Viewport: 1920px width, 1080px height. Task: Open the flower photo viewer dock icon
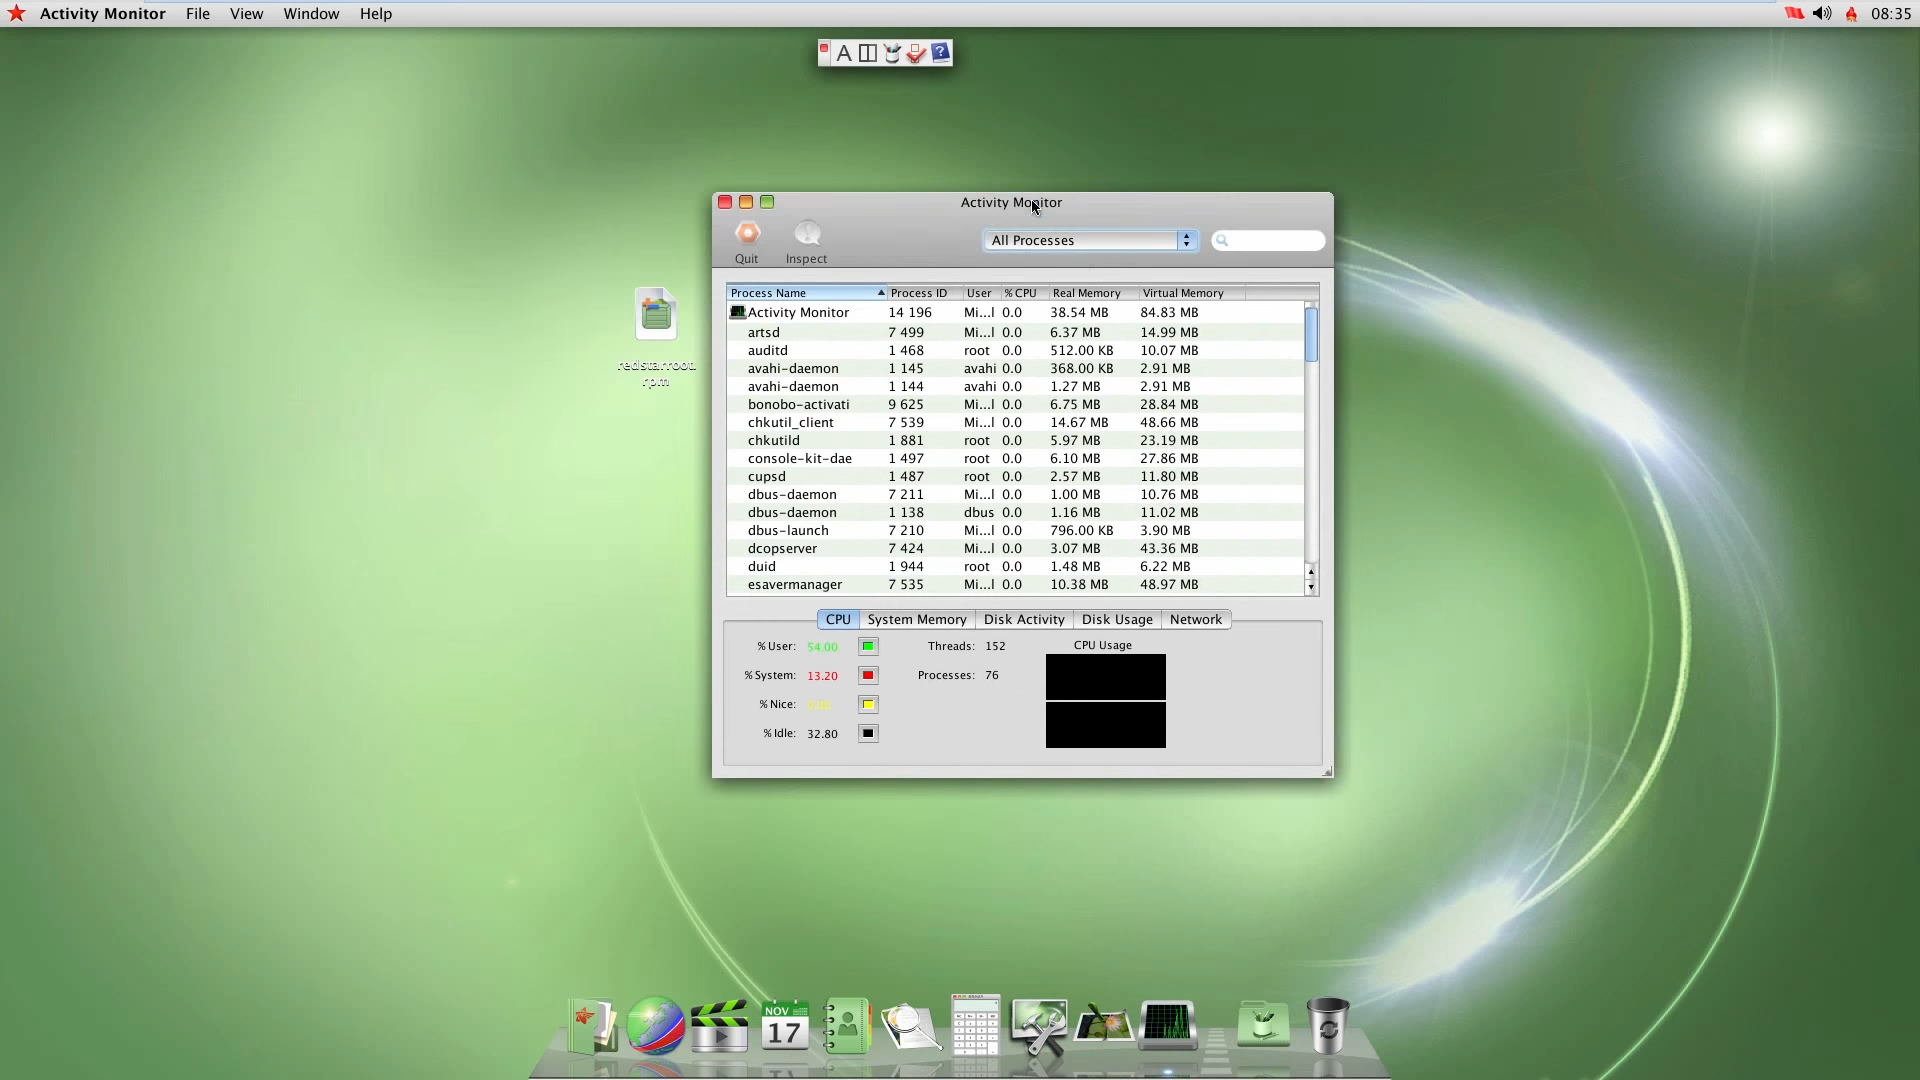coord(1103,1025)
